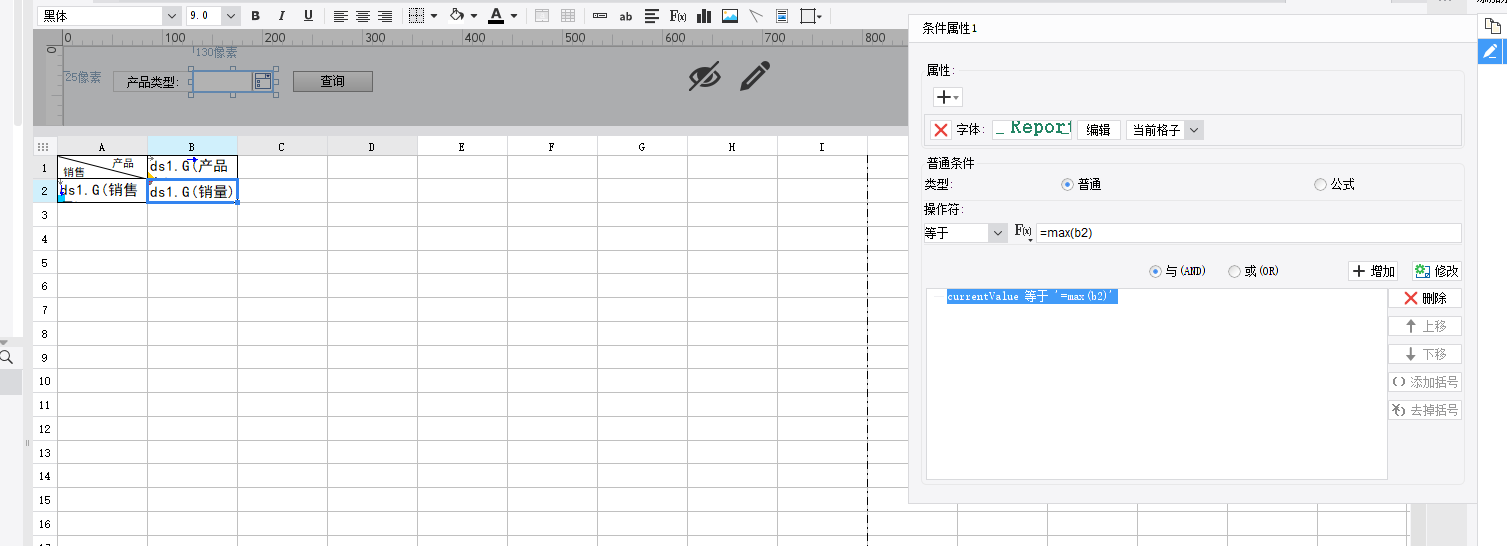Click the 添加括号 add brackets button

[x=1425, y=382]
